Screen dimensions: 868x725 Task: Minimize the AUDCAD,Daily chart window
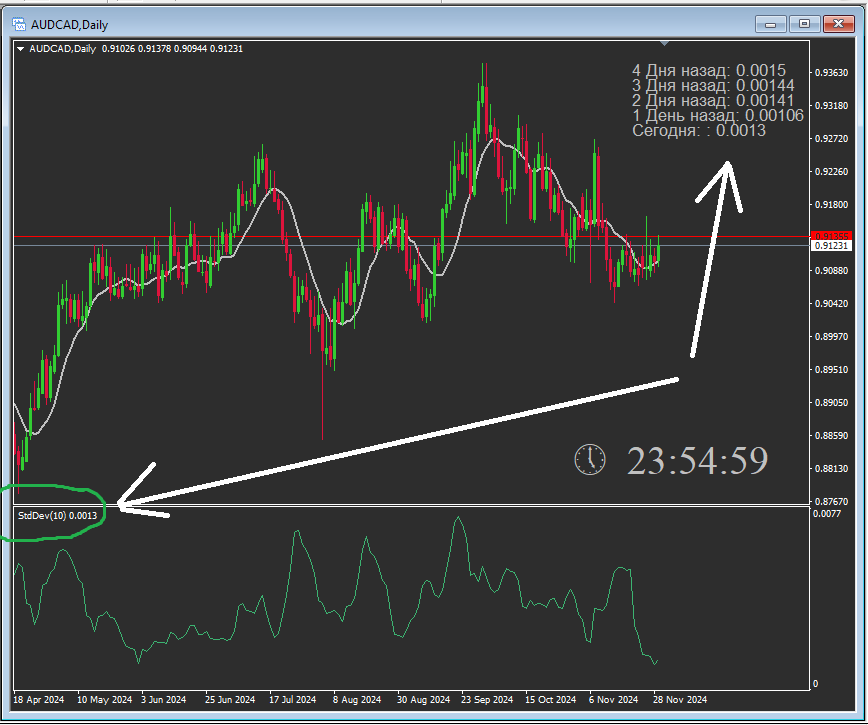click(x=771, y=24)
